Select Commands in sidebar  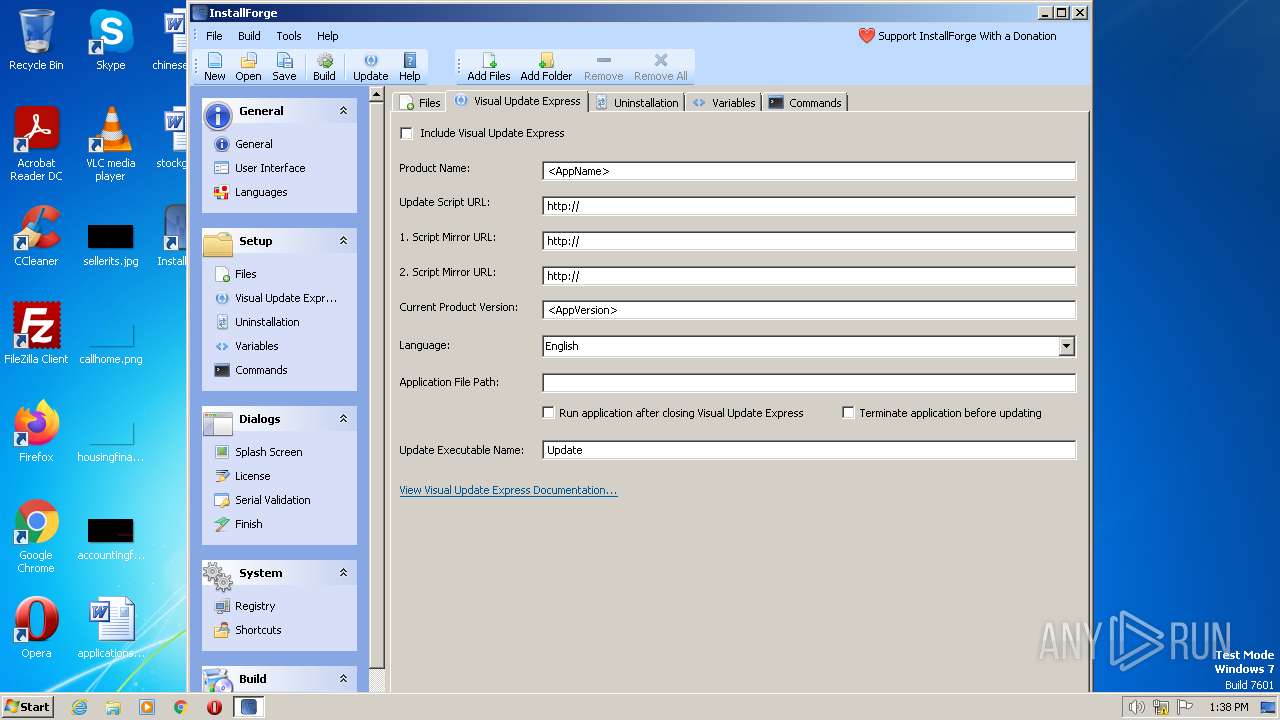251,370
